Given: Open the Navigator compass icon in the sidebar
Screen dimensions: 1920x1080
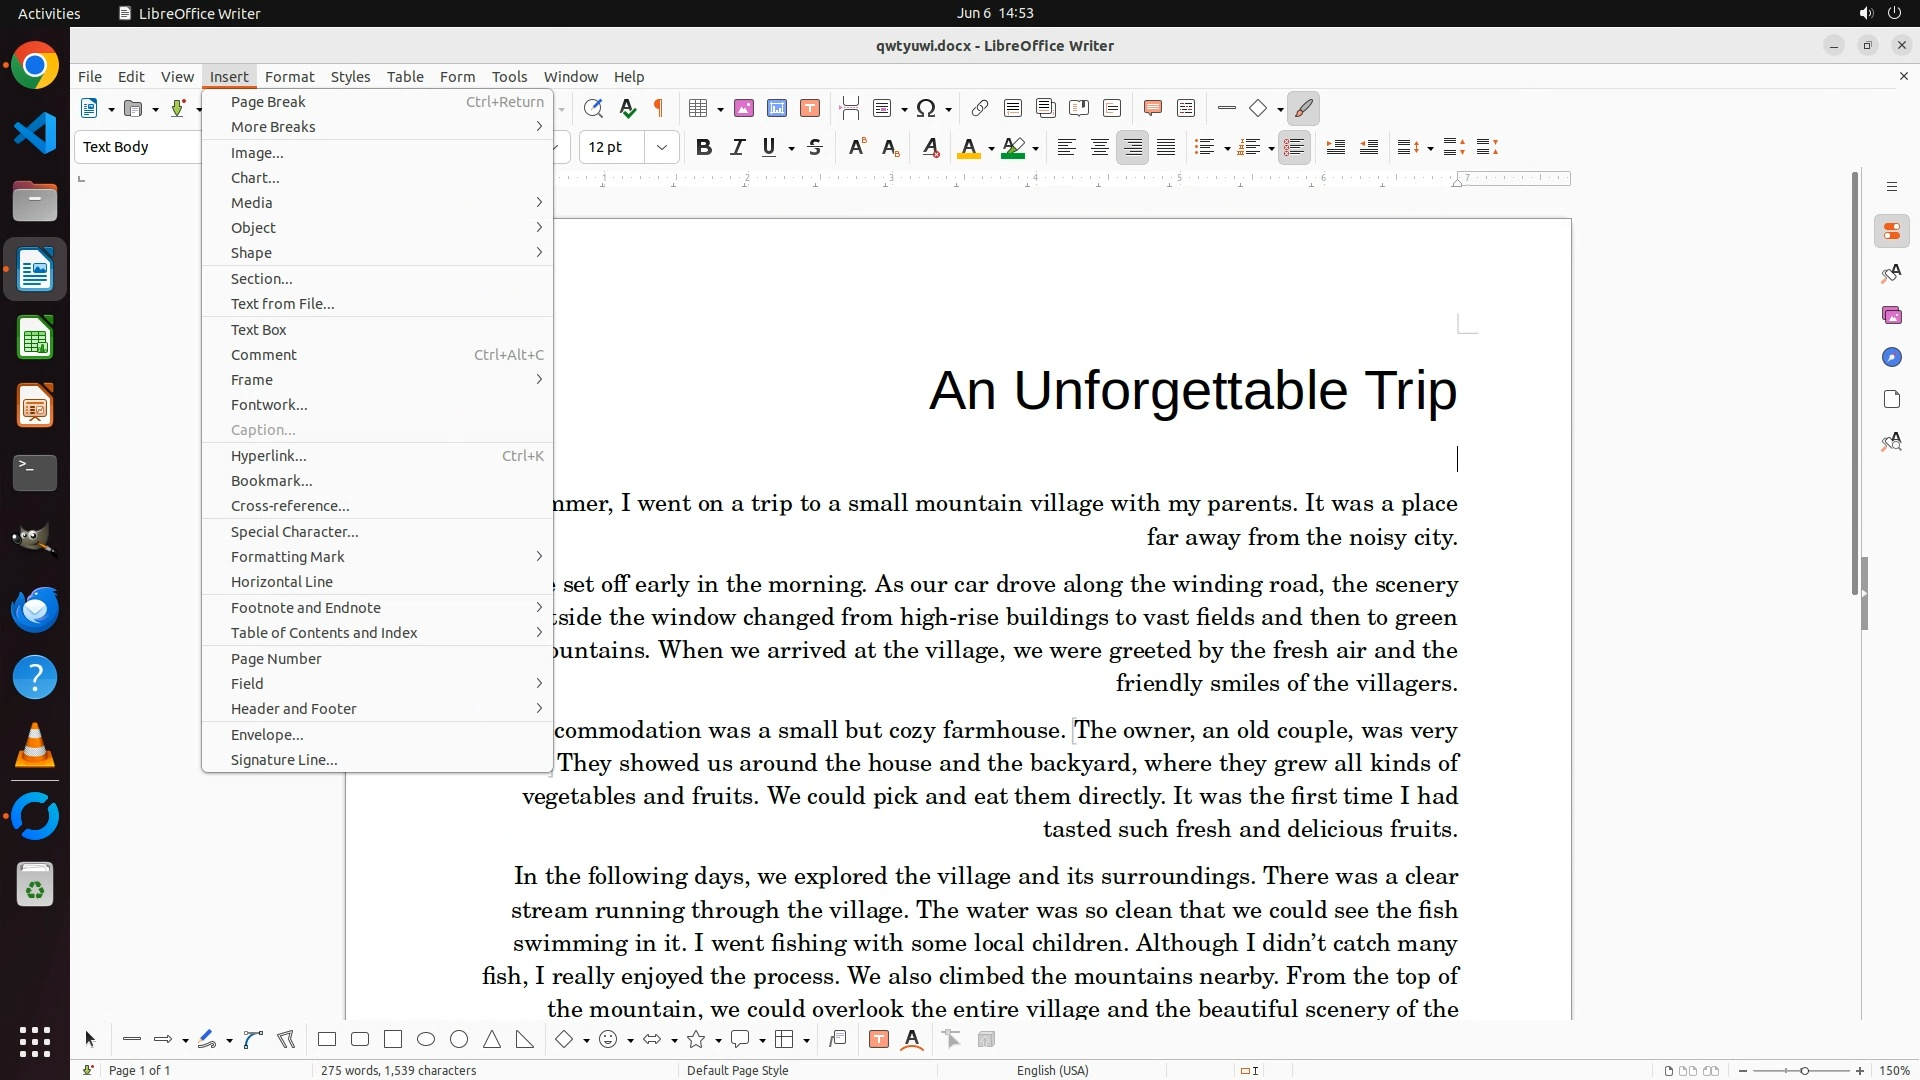Looking at the screenshot, I should 1891,358.
